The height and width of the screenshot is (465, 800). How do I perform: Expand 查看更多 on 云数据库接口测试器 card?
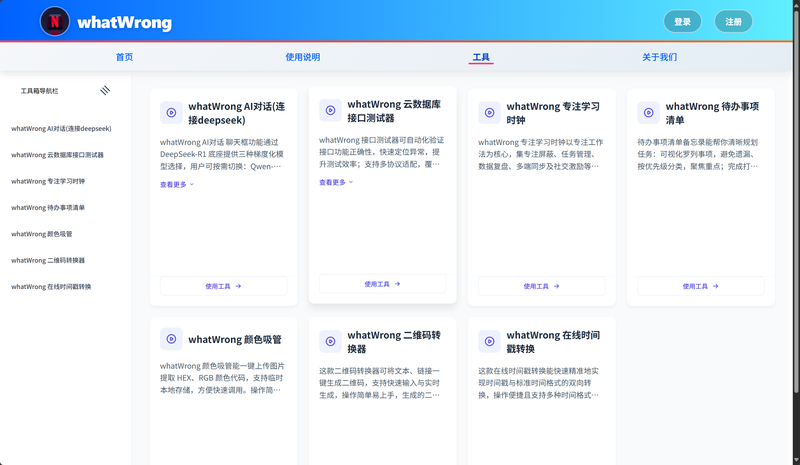pos(336,182)
